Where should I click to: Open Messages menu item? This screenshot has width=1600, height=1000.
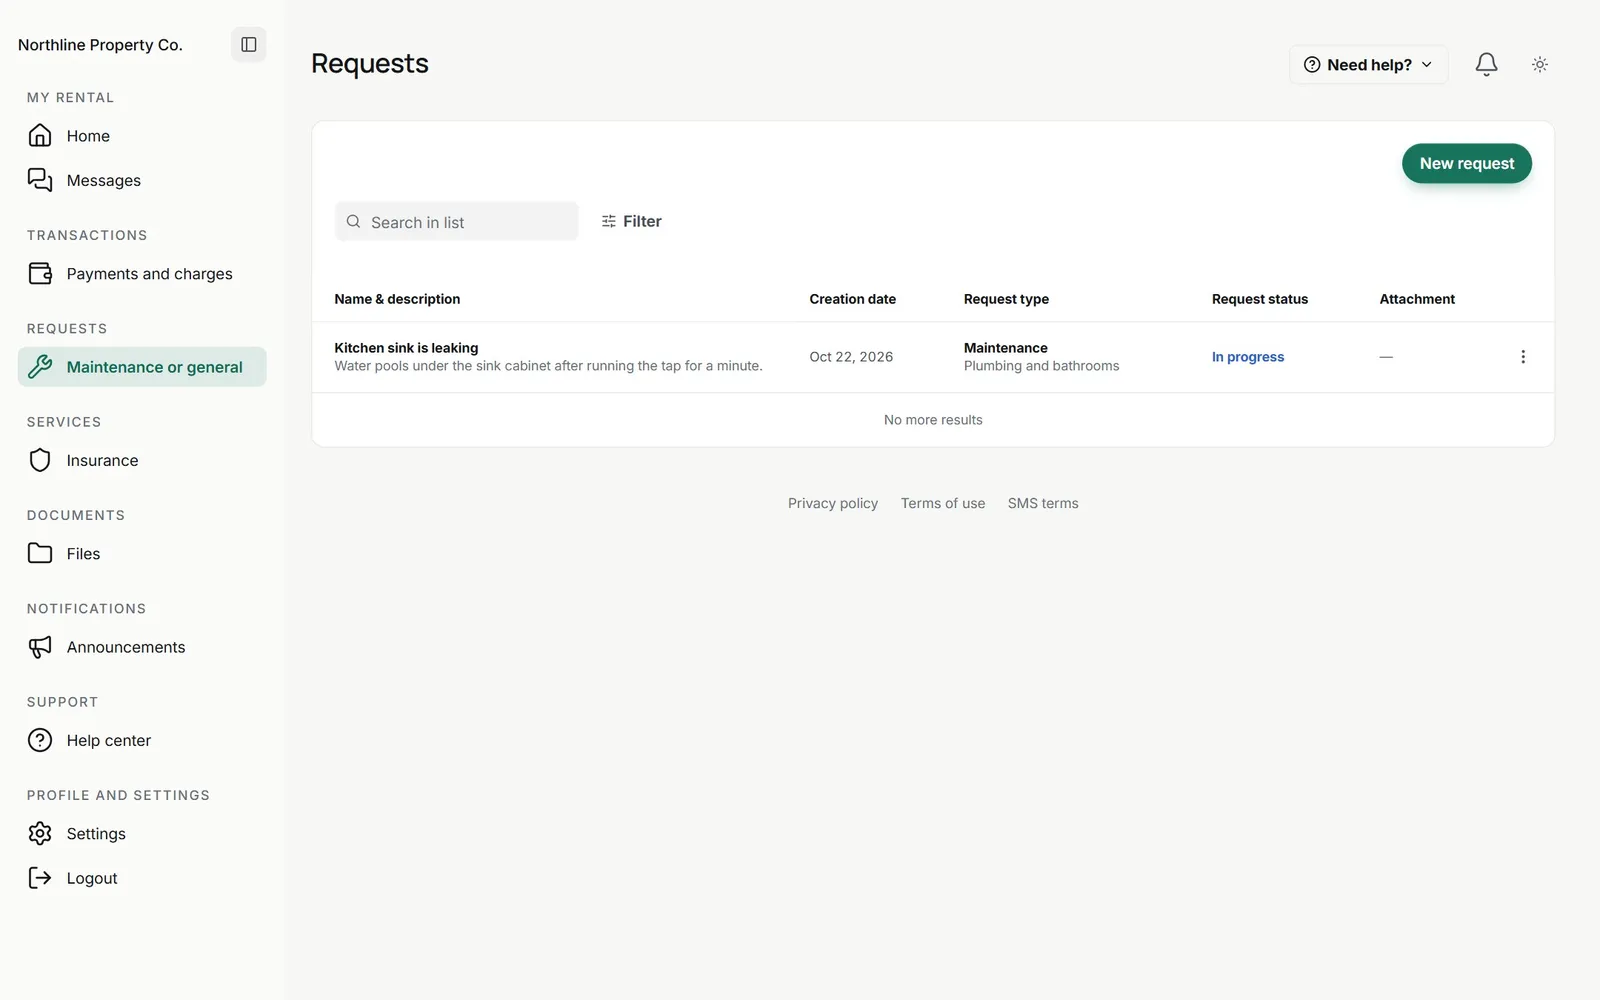click(x=142, y=180)
